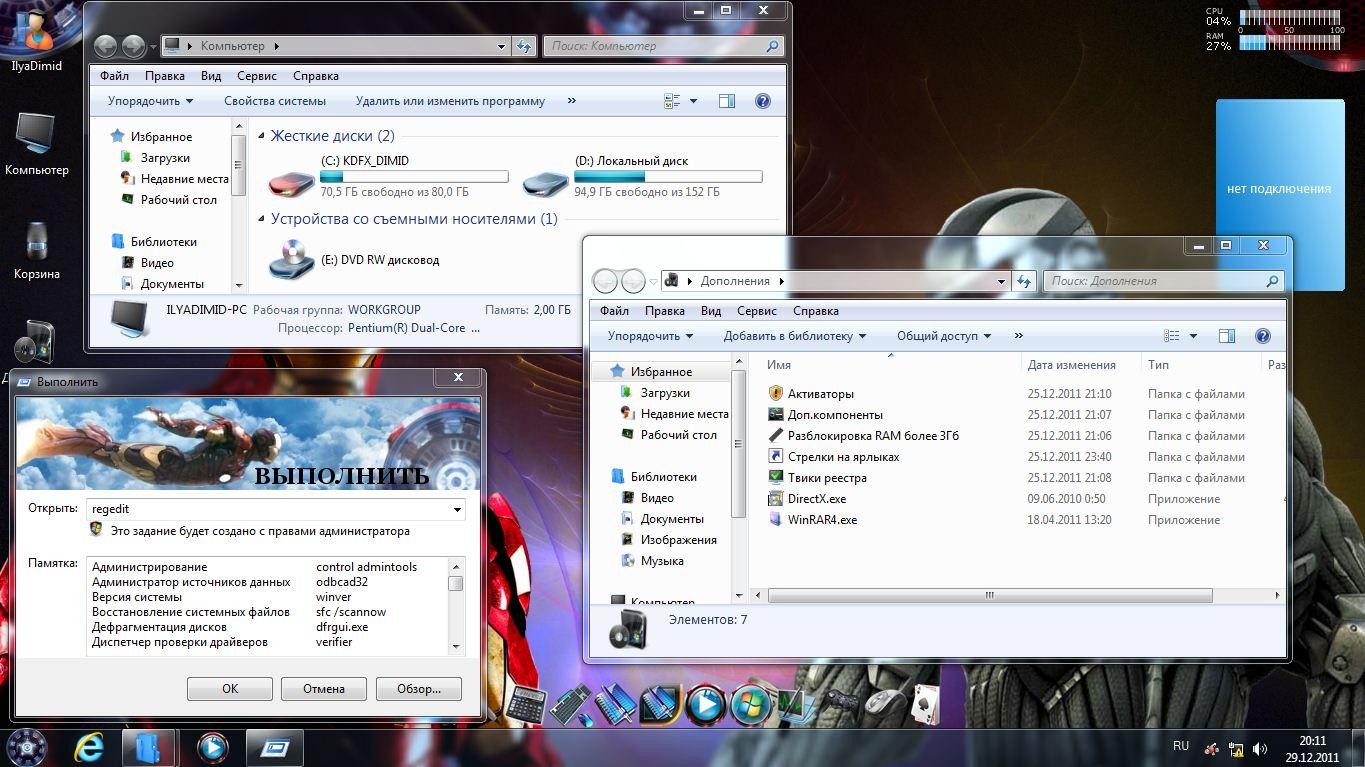The width and height of the screenshot is (1365, 767).
Task: Open the network tray icon
Action: [x=1236, y=748]
